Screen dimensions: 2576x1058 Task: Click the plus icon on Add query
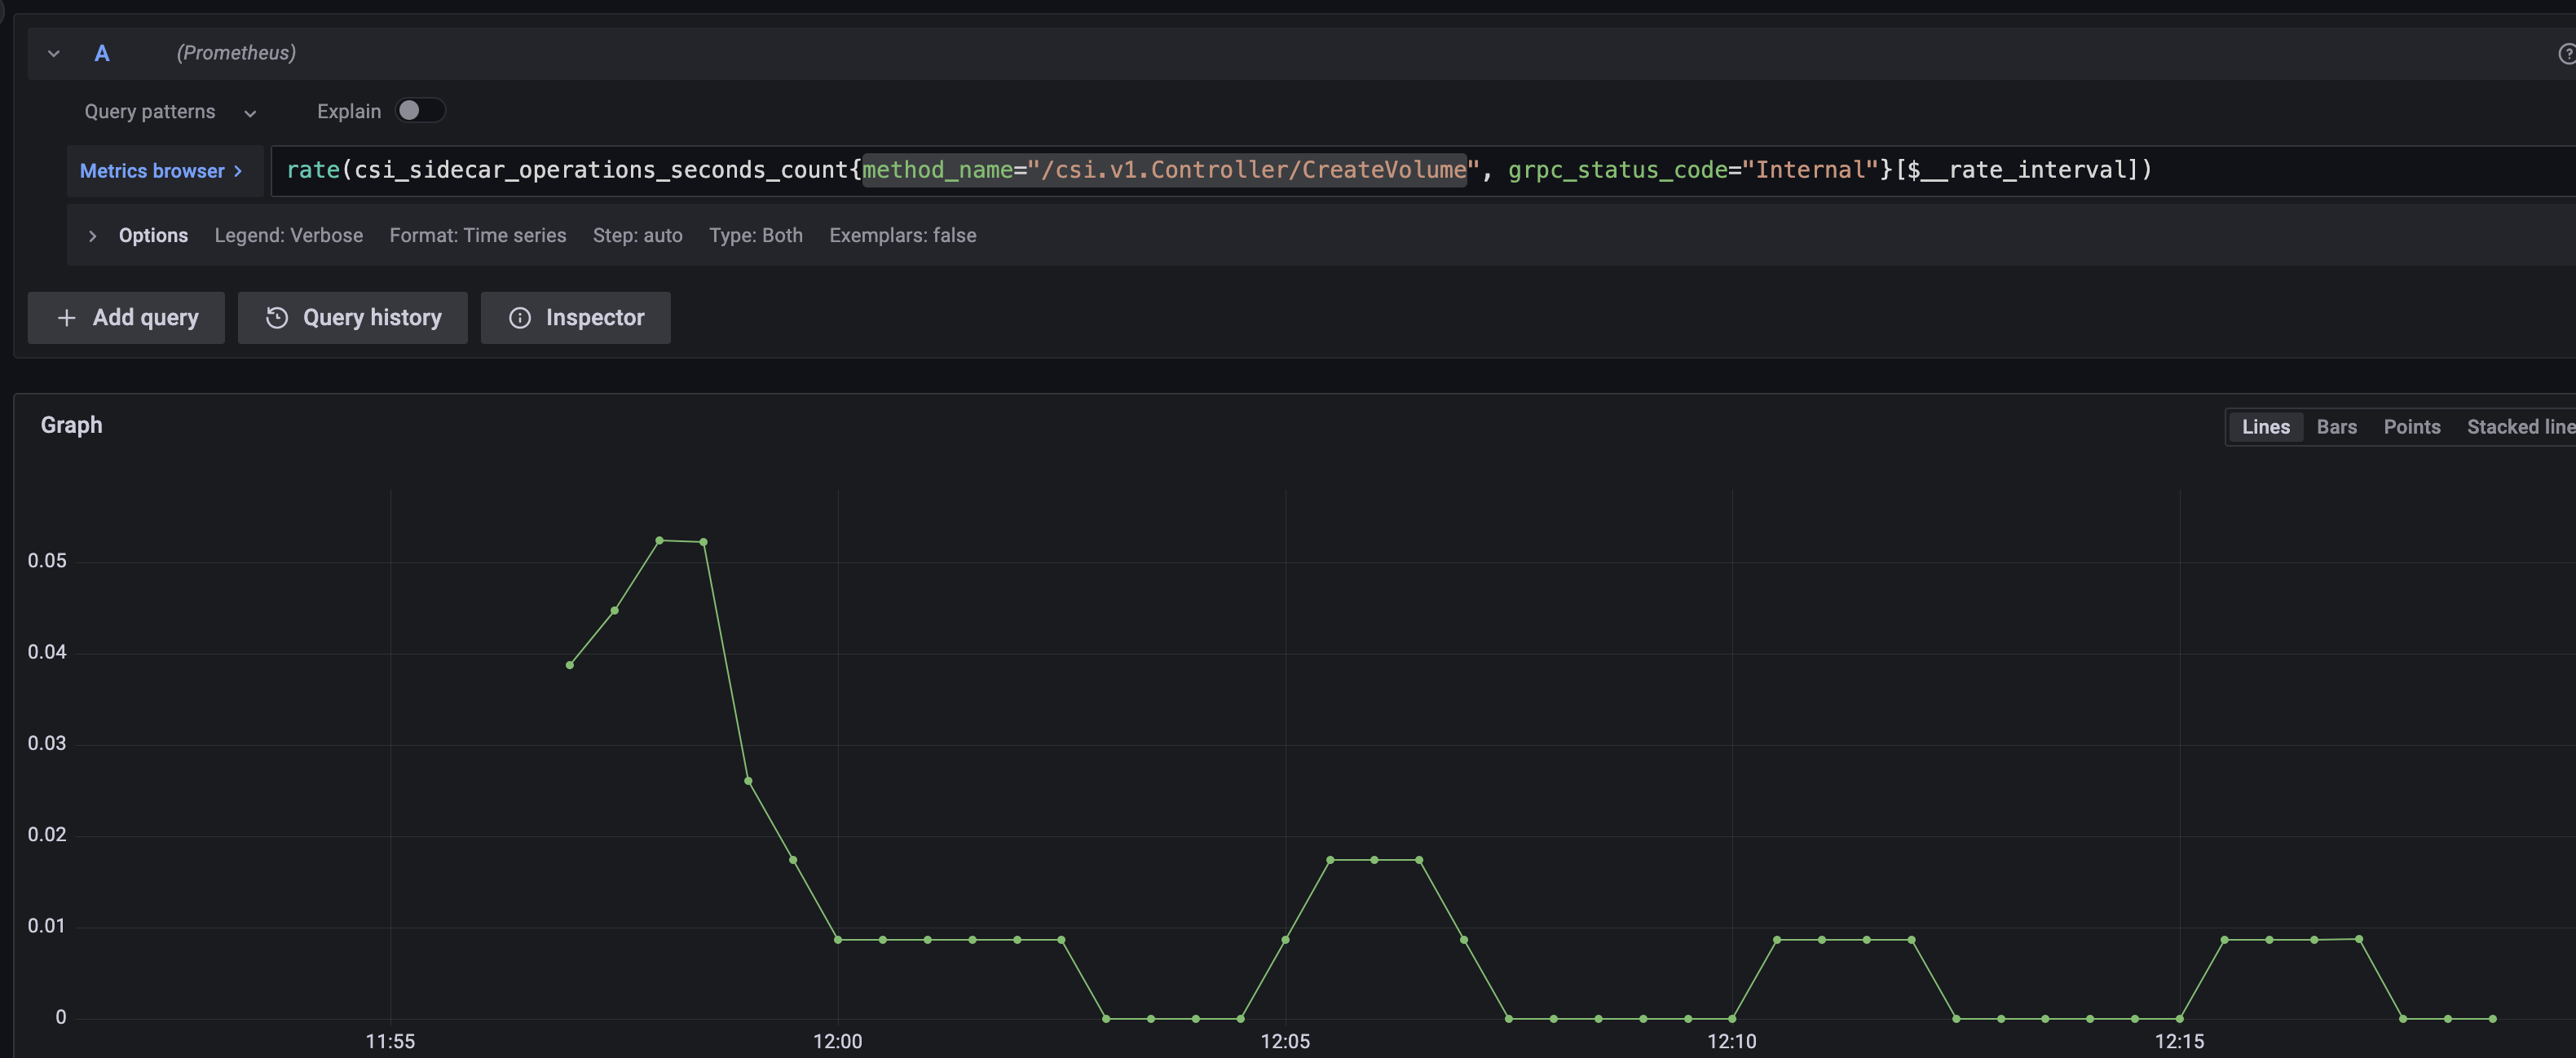click(x=66, y=318)
